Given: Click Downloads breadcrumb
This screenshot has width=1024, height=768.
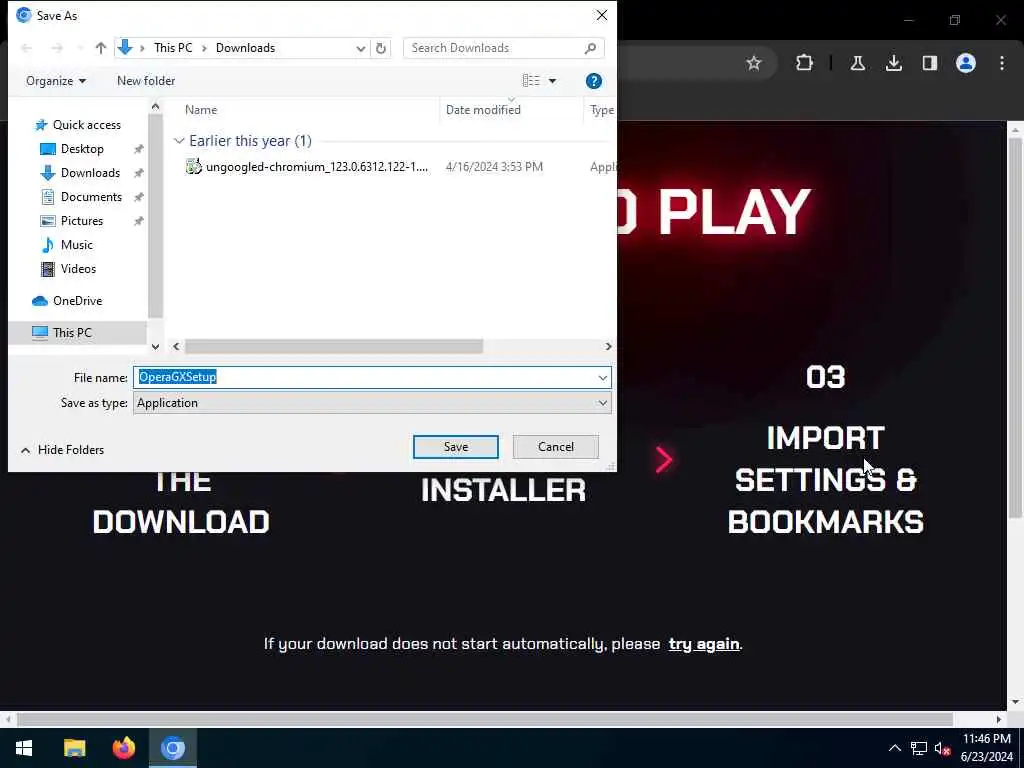Looking at the screenshot, I should pos(246,48).
